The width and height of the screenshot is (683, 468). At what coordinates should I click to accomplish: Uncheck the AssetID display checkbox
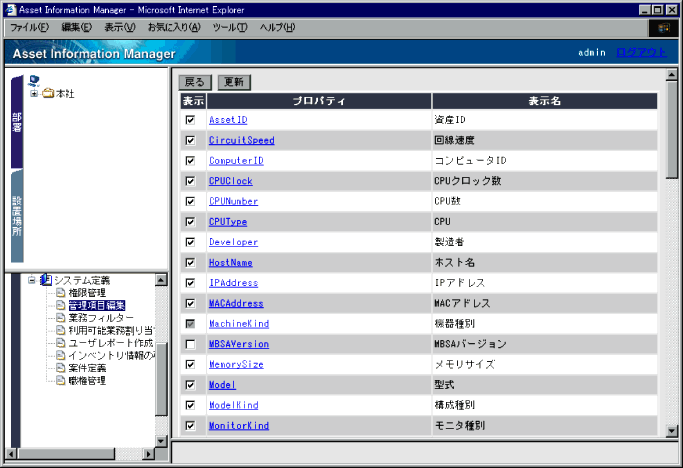click(x=190, y=120)
